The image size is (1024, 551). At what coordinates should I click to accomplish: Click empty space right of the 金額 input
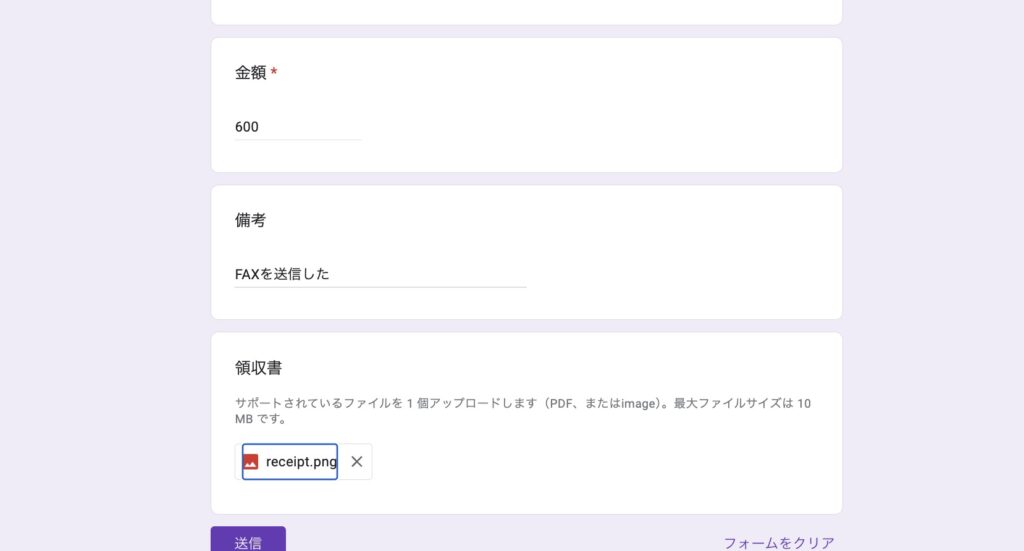coord(600,127)
